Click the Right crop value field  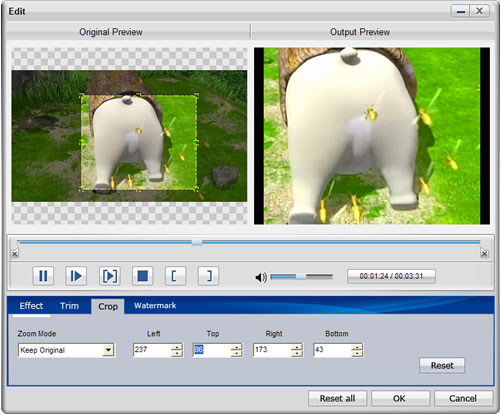click(272, 350)
